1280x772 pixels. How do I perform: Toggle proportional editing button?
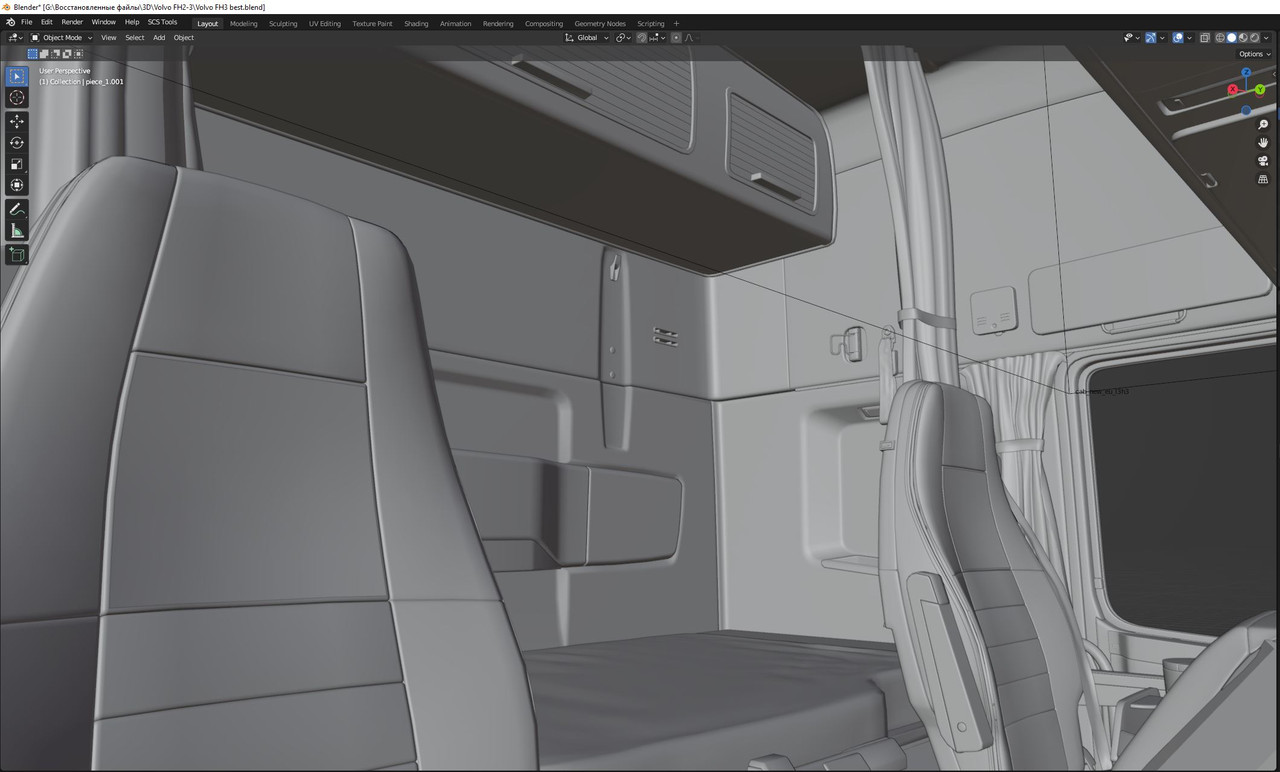click(x=676, y=38)
